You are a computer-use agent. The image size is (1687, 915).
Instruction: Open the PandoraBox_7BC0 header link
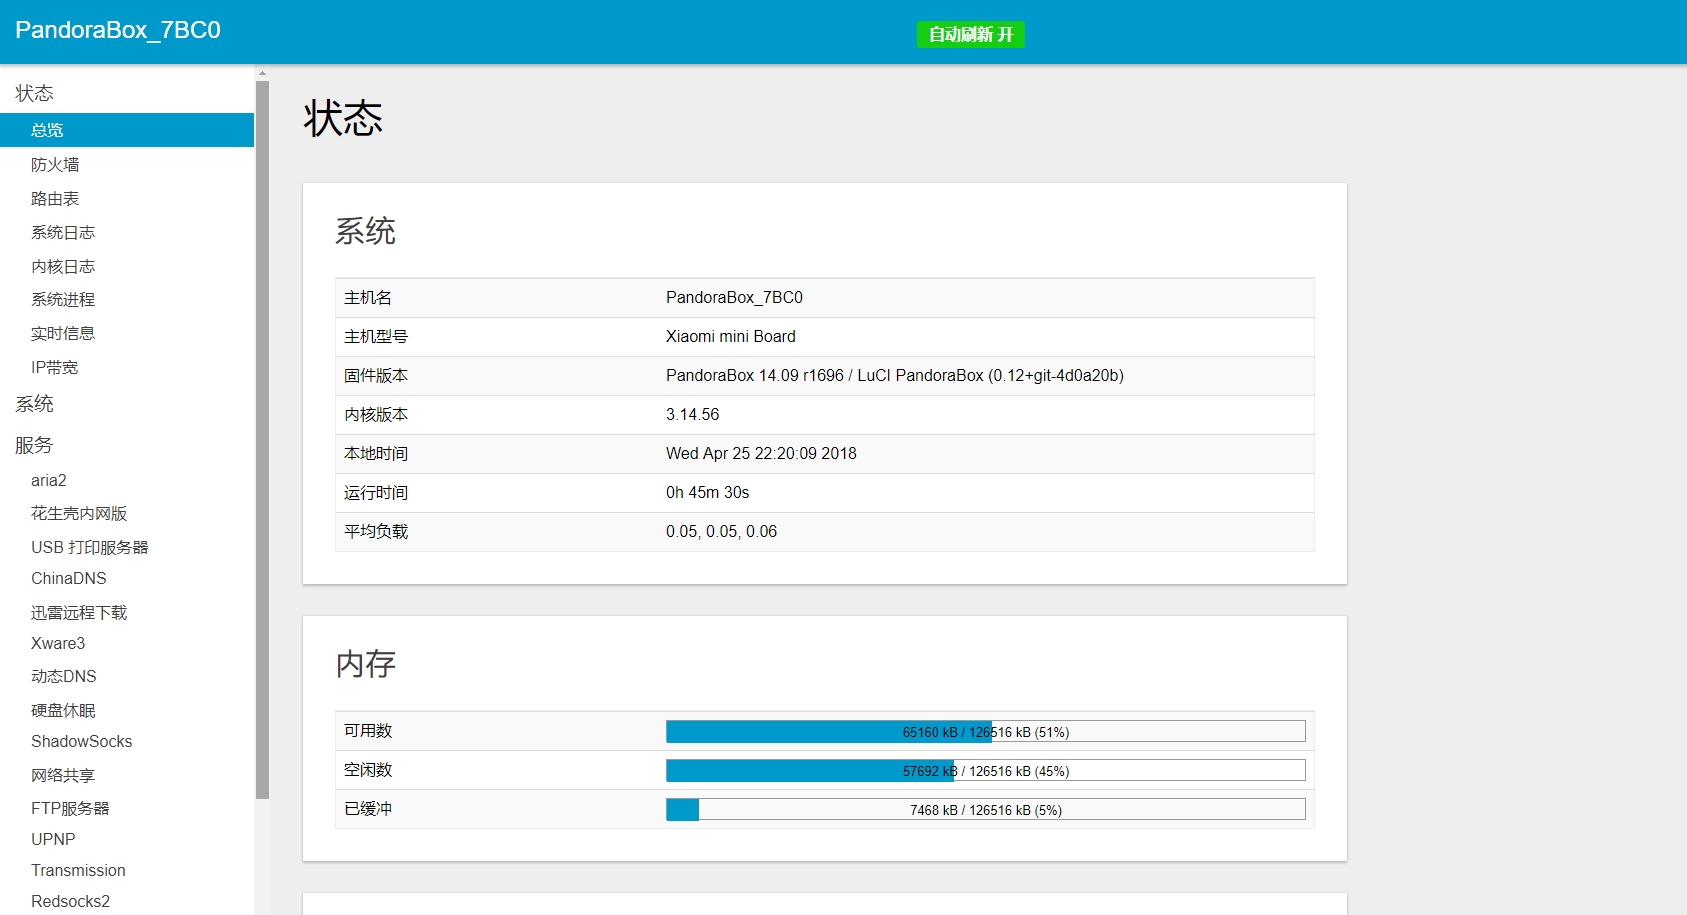[118, 30]
